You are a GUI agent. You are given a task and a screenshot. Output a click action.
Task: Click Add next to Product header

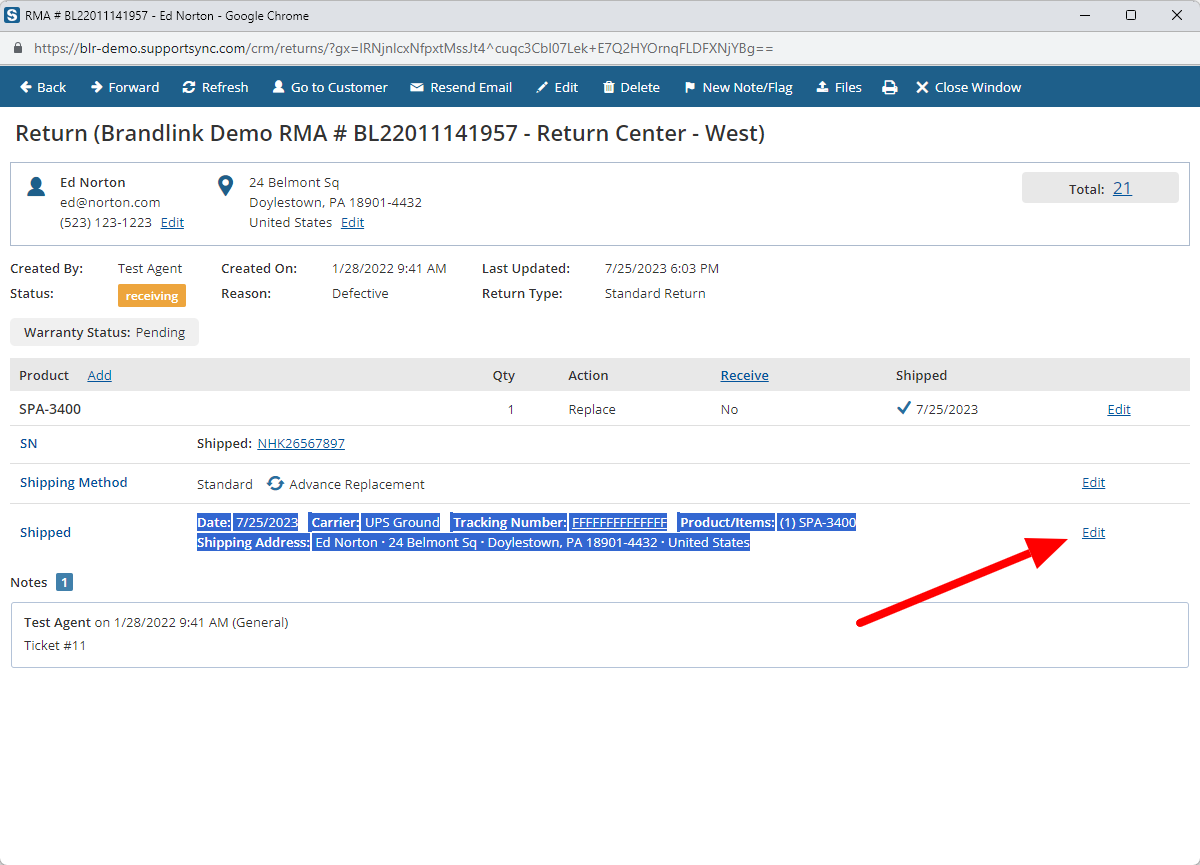(x=99, y=376)
